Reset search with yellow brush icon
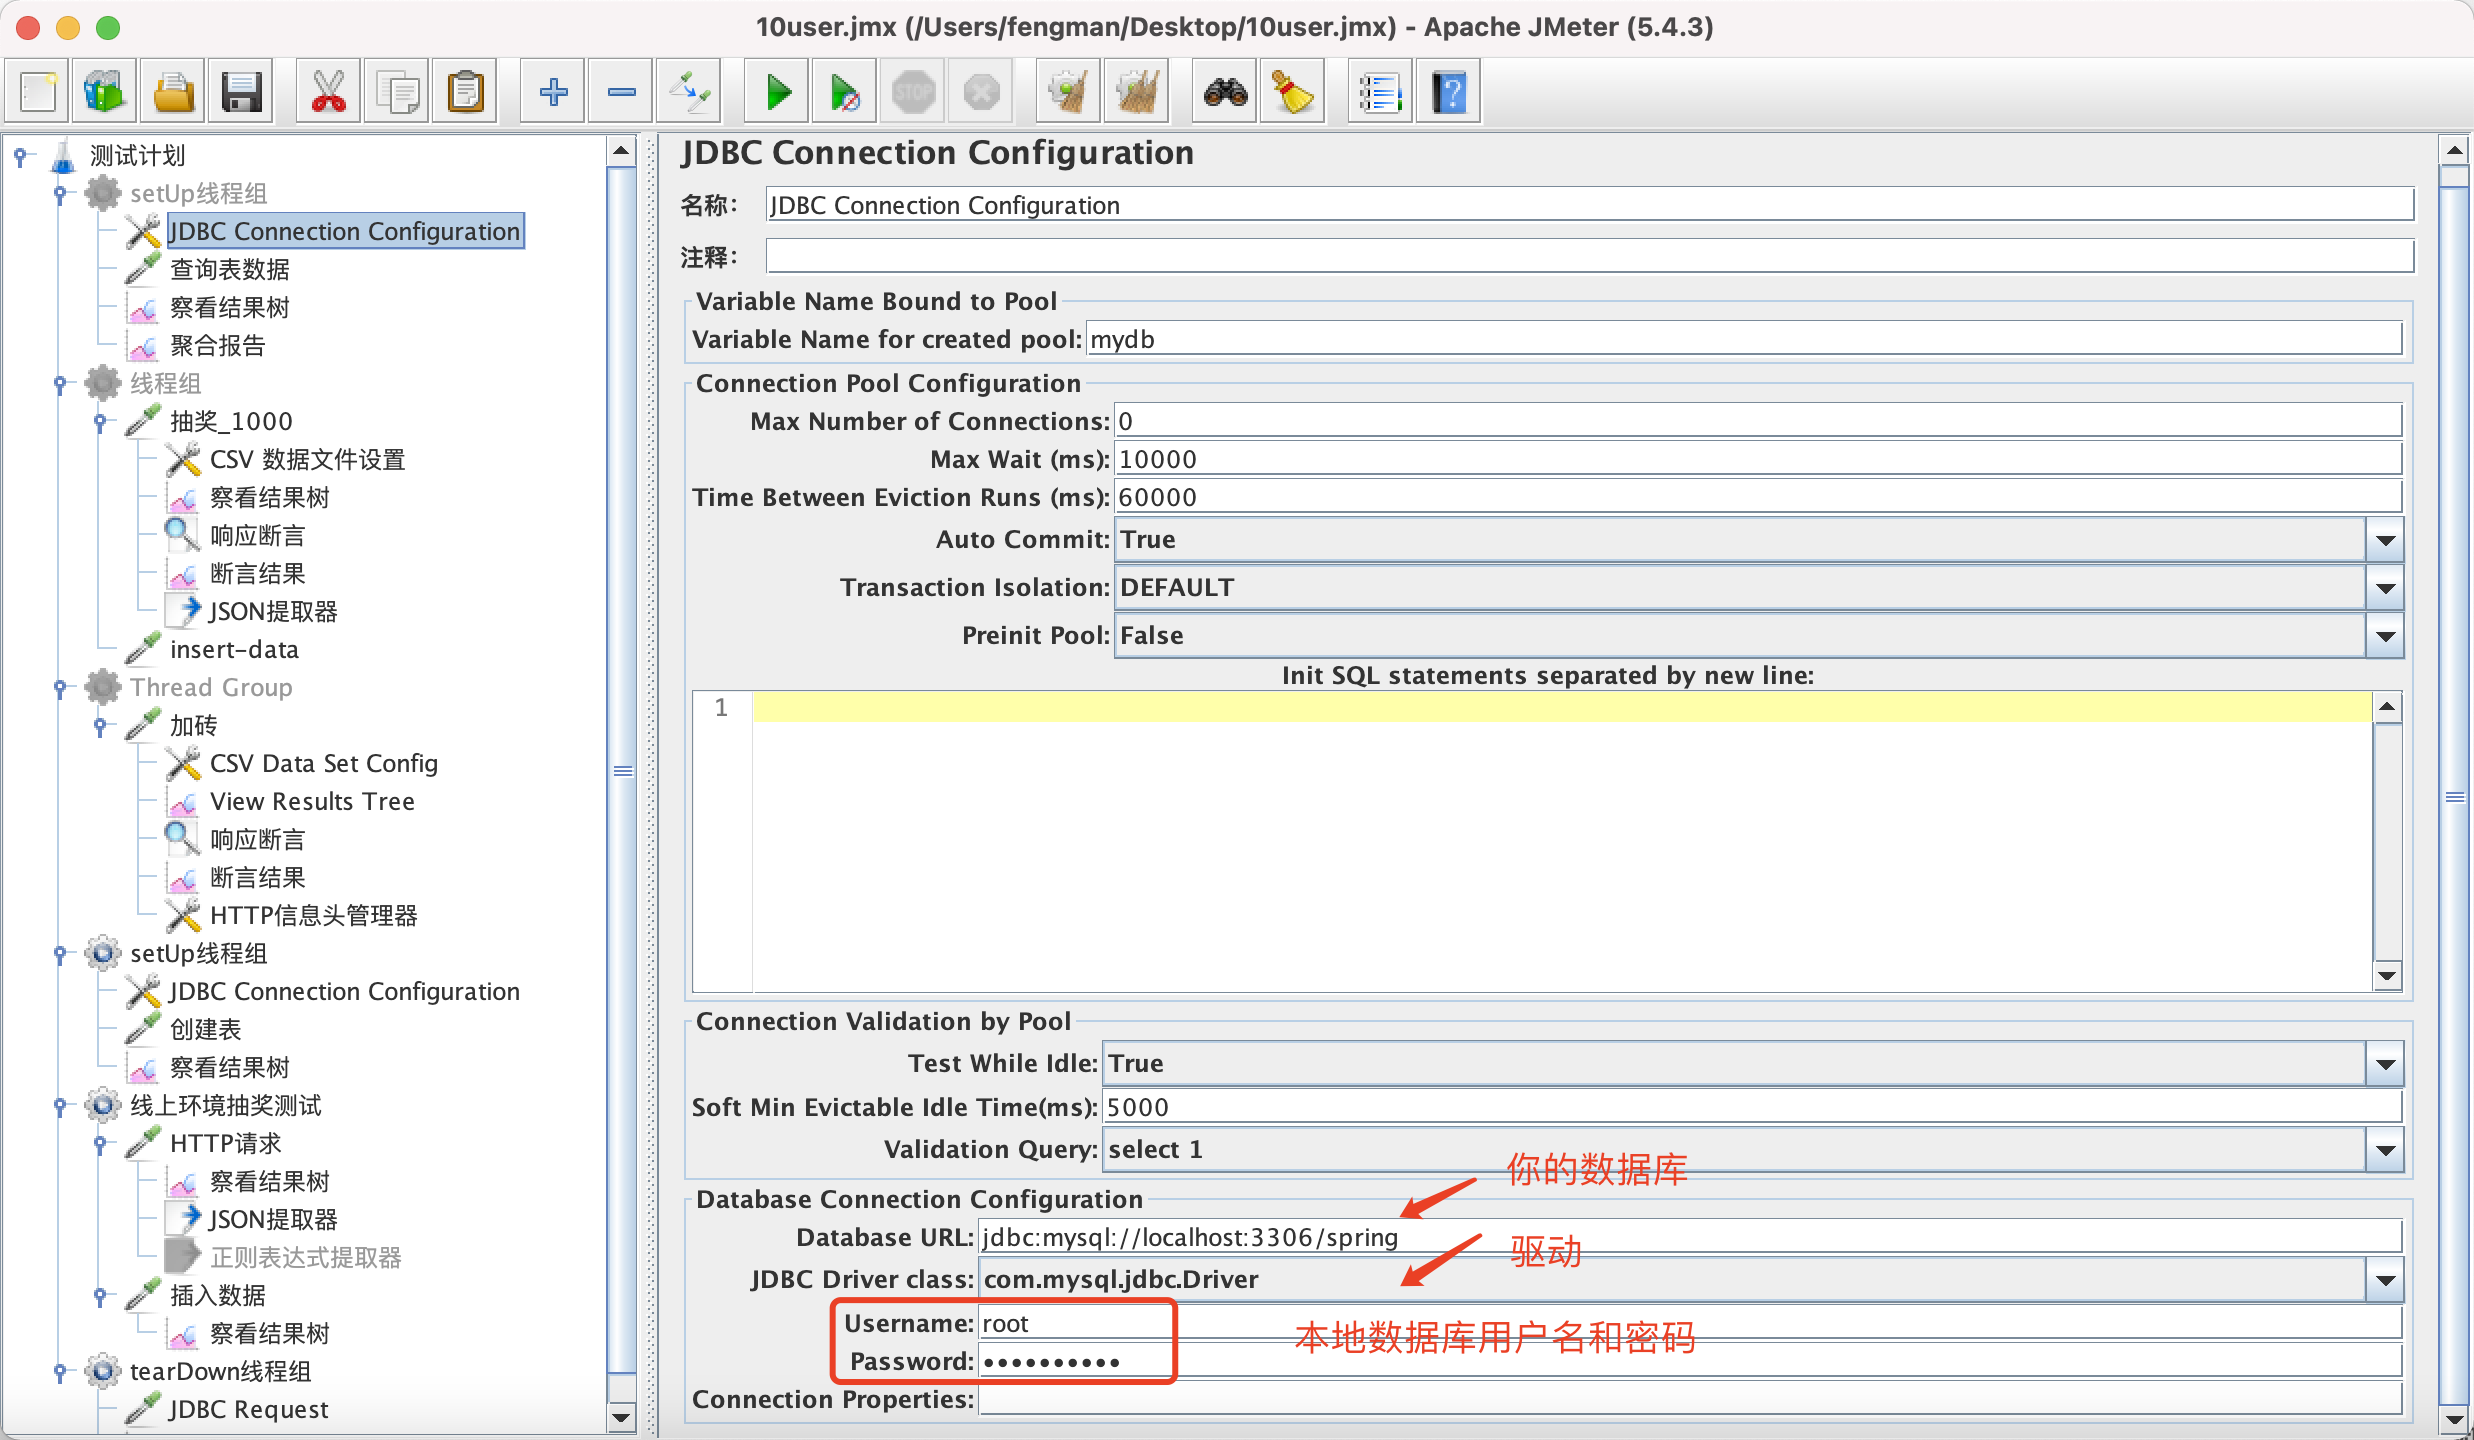2474x1440 pixels. tap(1293, 93)
